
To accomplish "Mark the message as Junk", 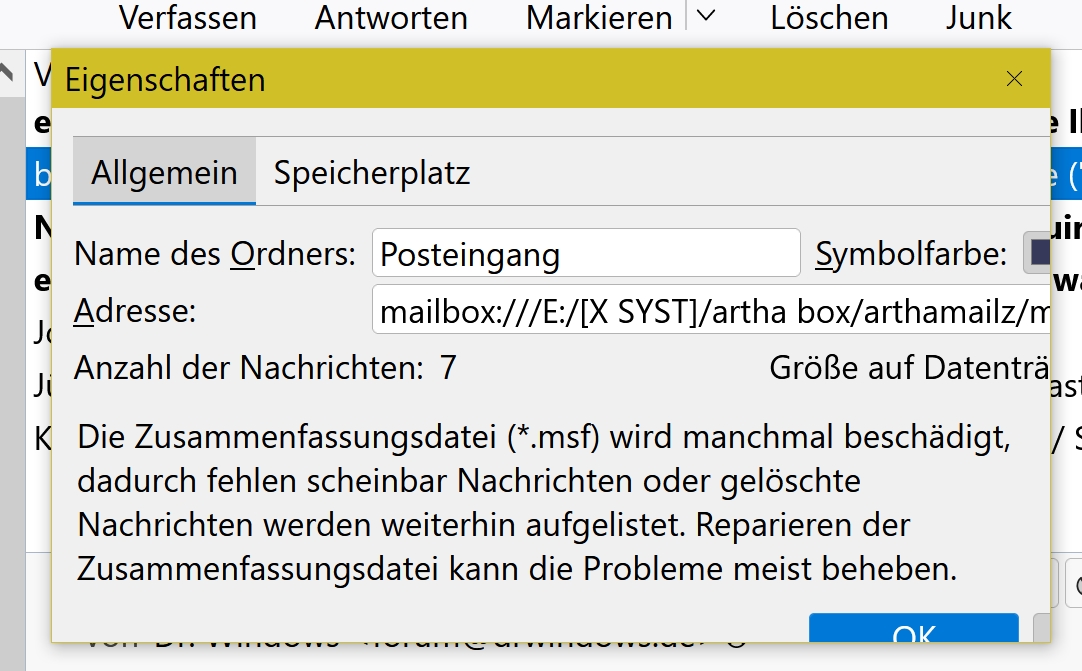I will tap(979, 18).
